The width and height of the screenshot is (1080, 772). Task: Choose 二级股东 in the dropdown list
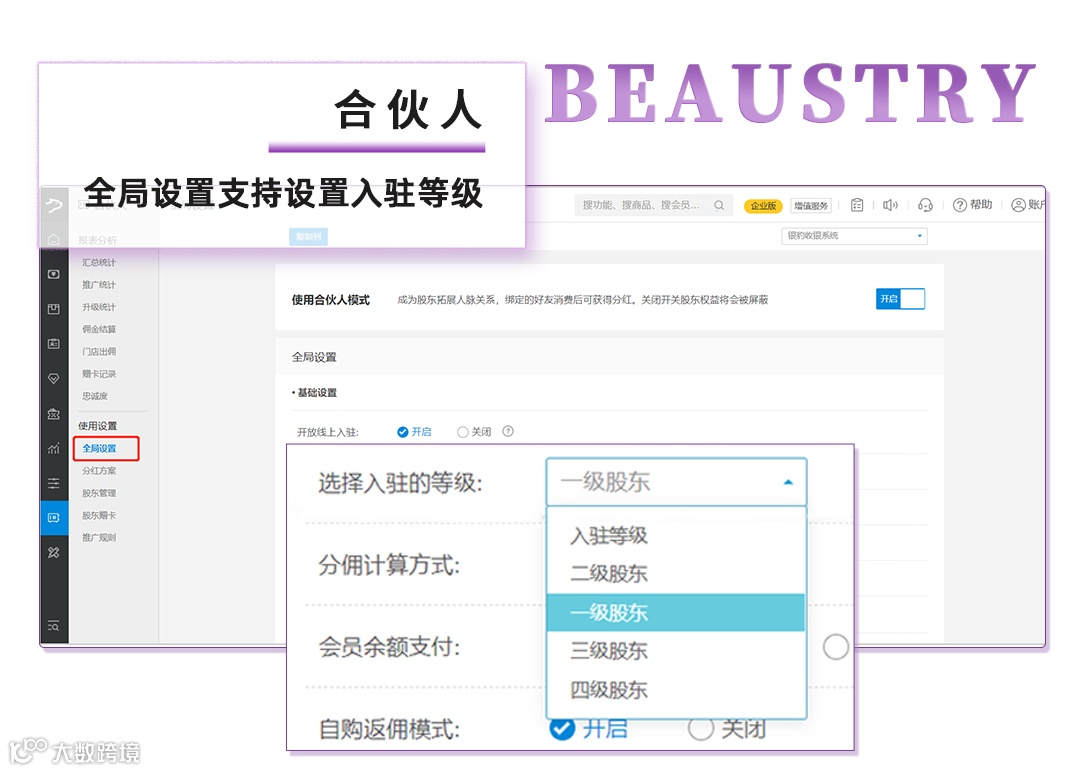point(676,573)
